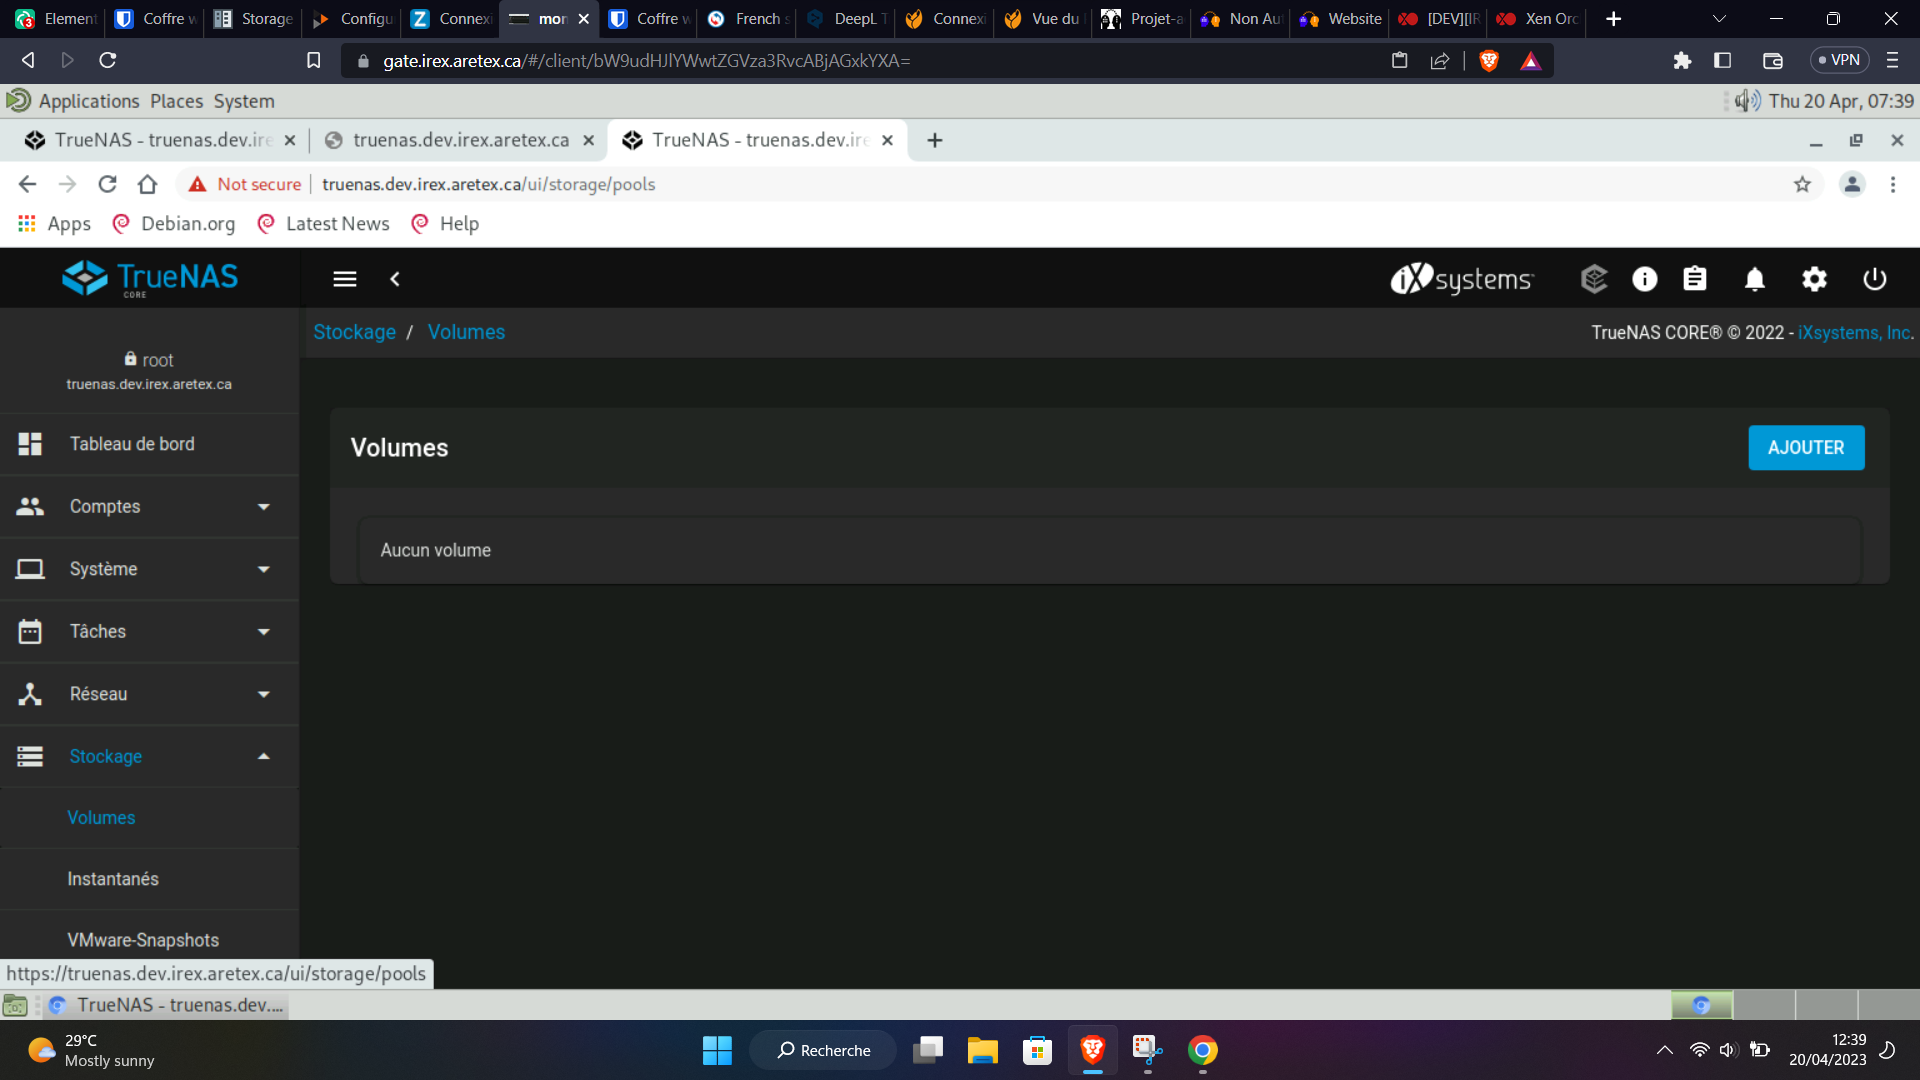Open VMware-Snapshots storage section
This screenshot has width=1920, height=1080.
(144, 939)
